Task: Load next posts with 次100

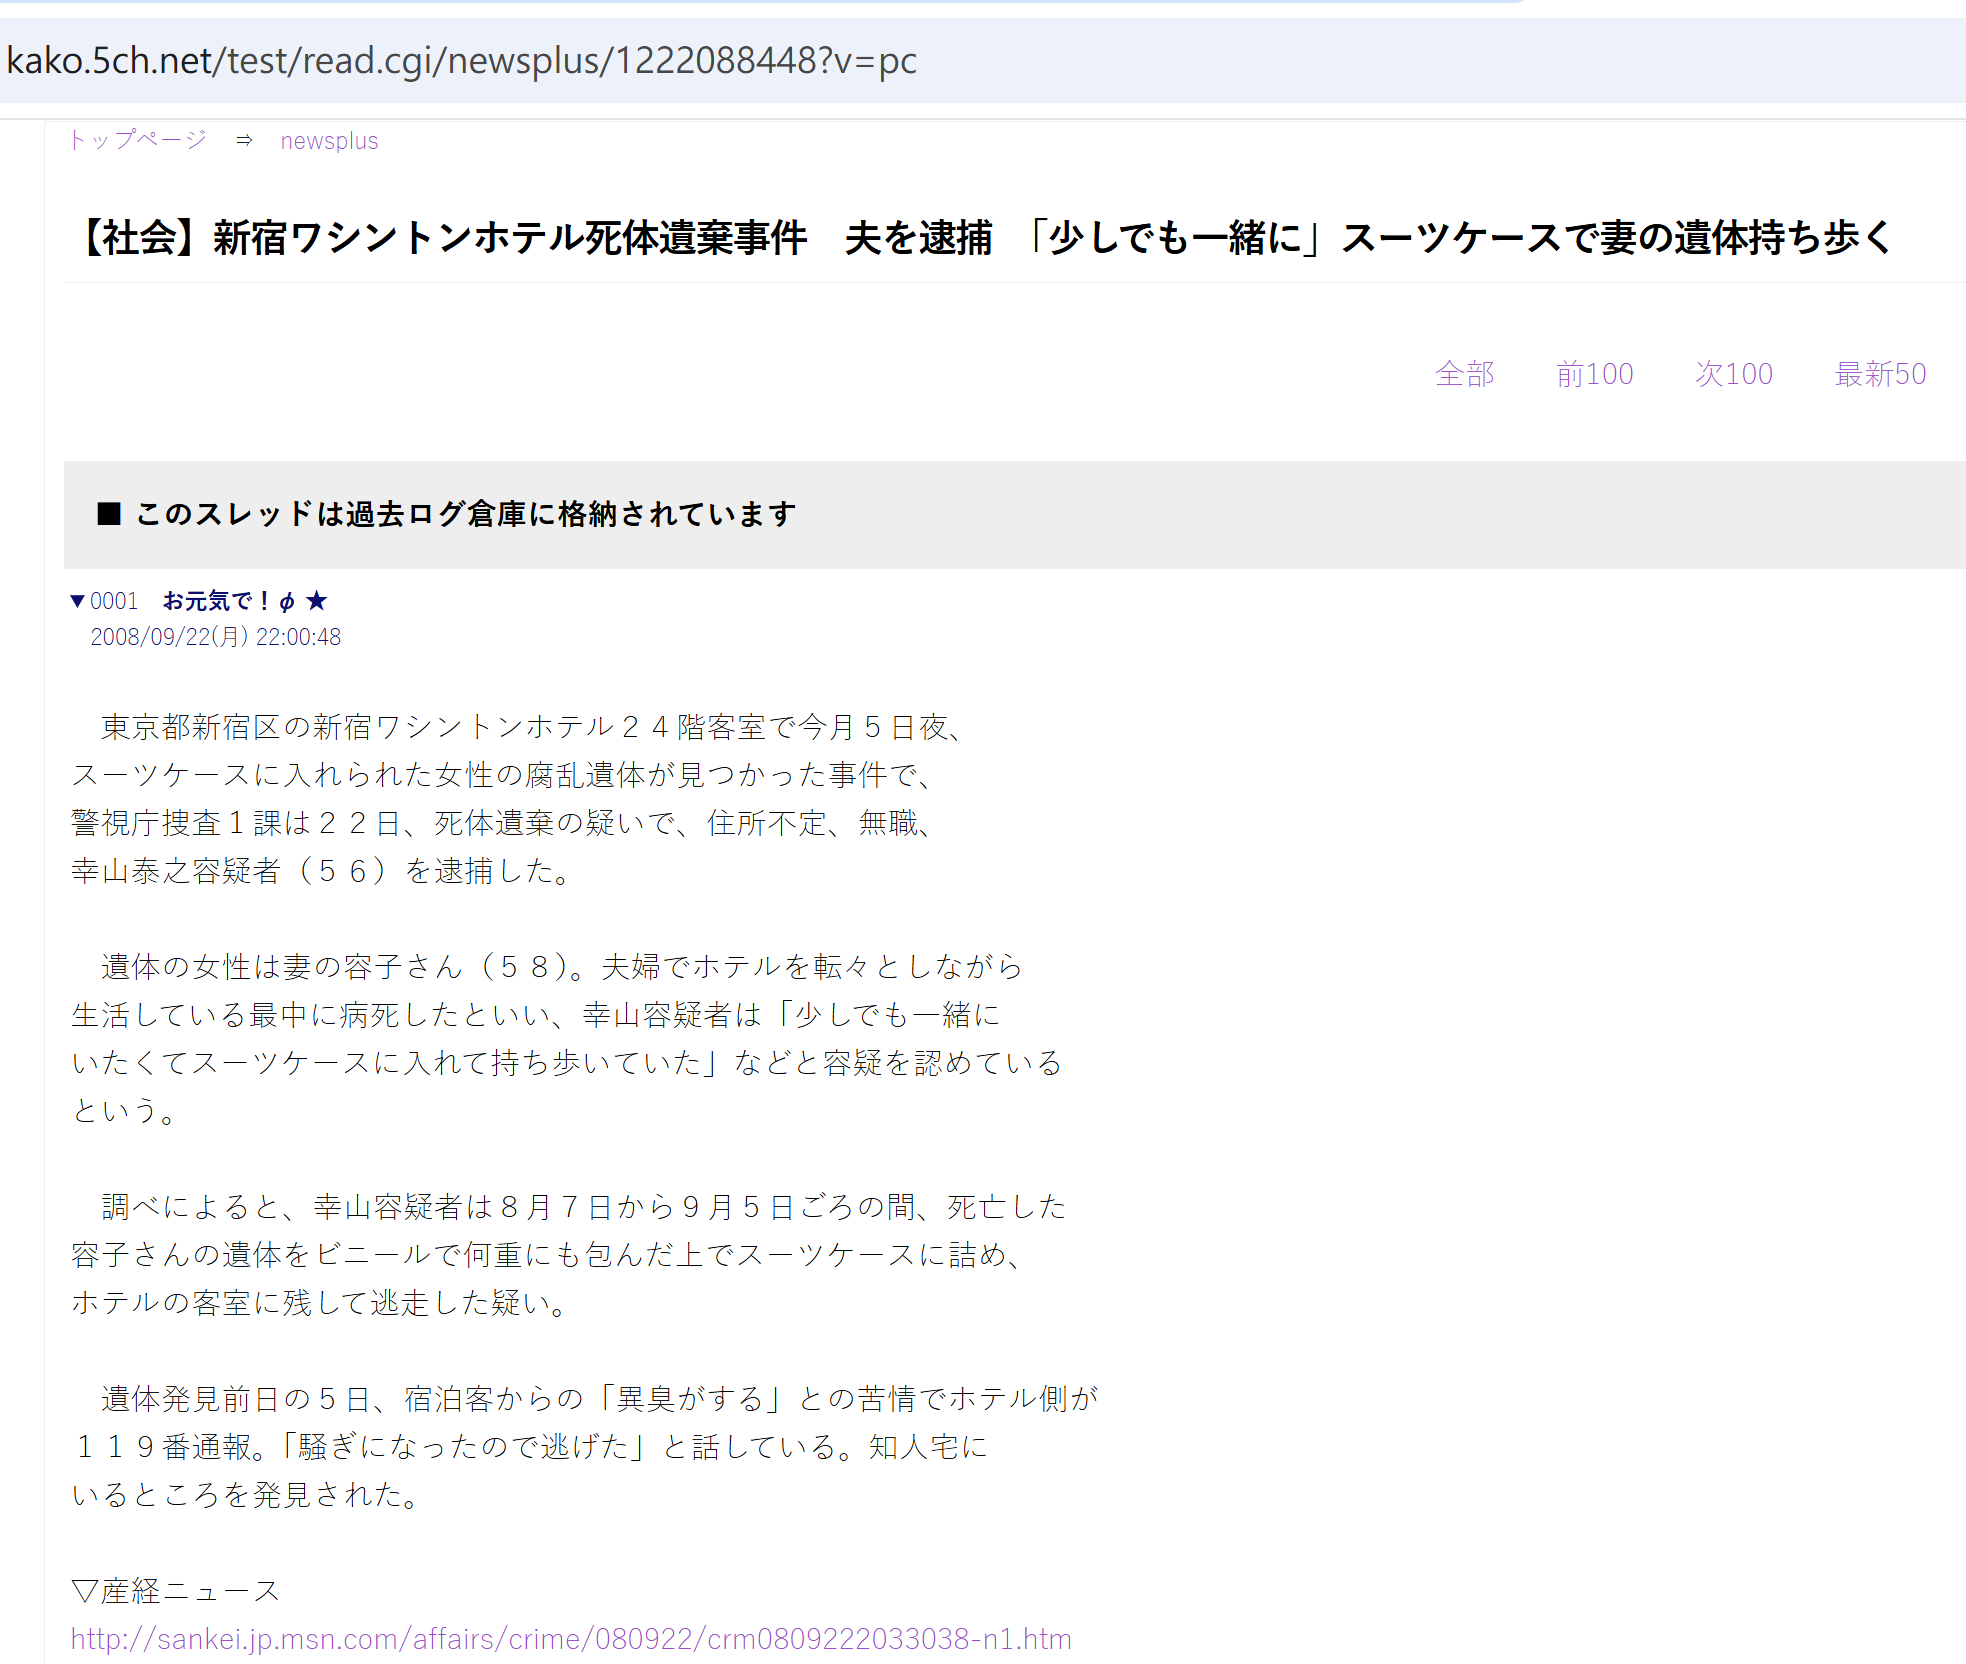Action: pos(1733,374)
